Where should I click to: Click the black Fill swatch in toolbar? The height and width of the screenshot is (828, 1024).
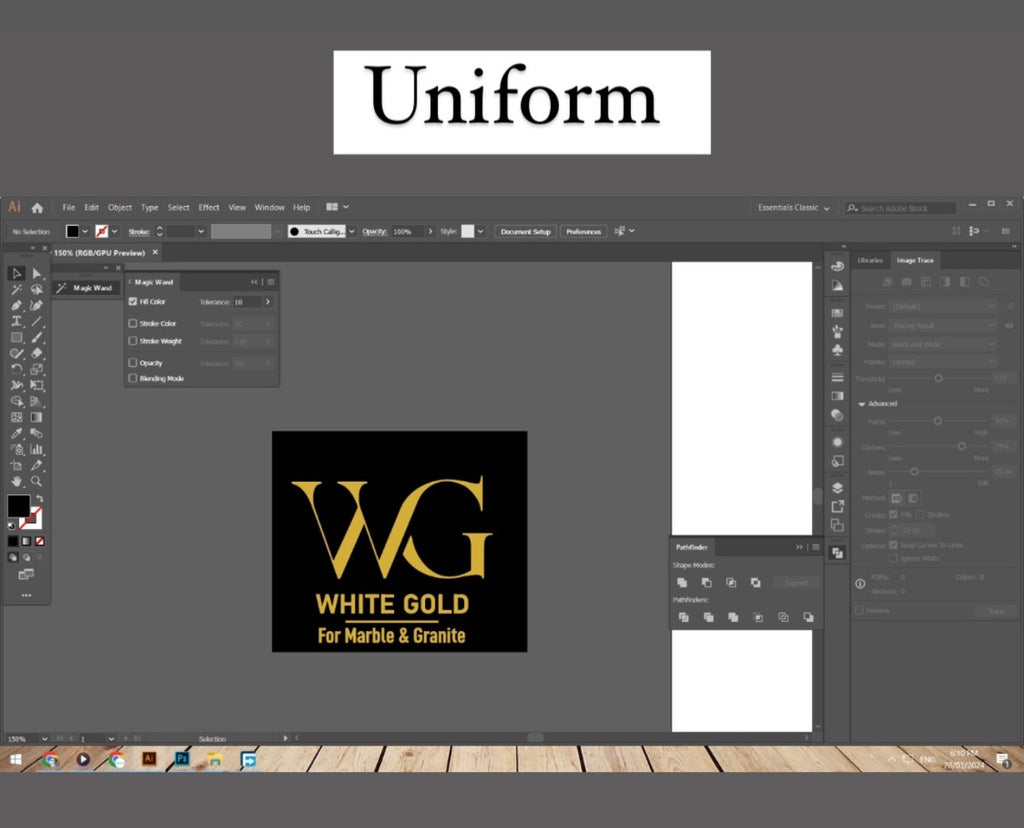[x=18, y=505]
